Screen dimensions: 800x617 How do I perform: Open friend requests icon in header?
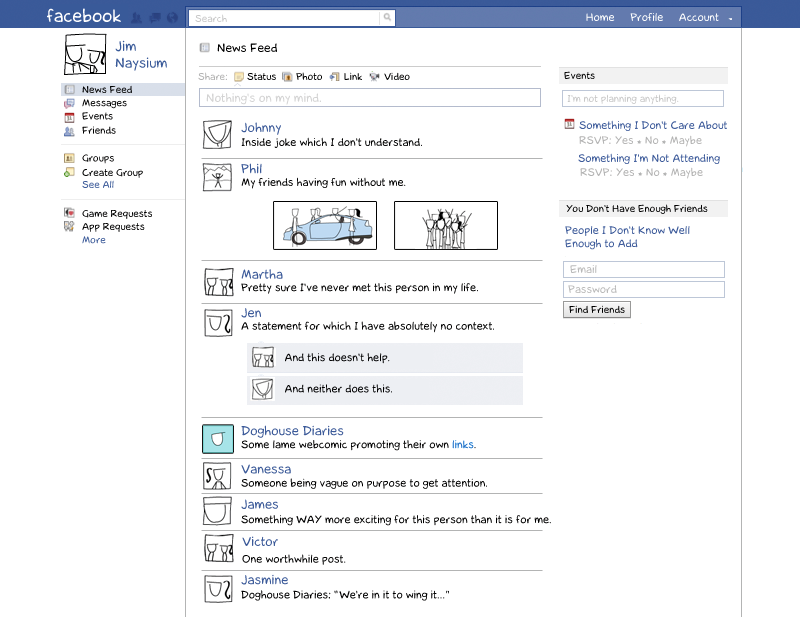136,18
